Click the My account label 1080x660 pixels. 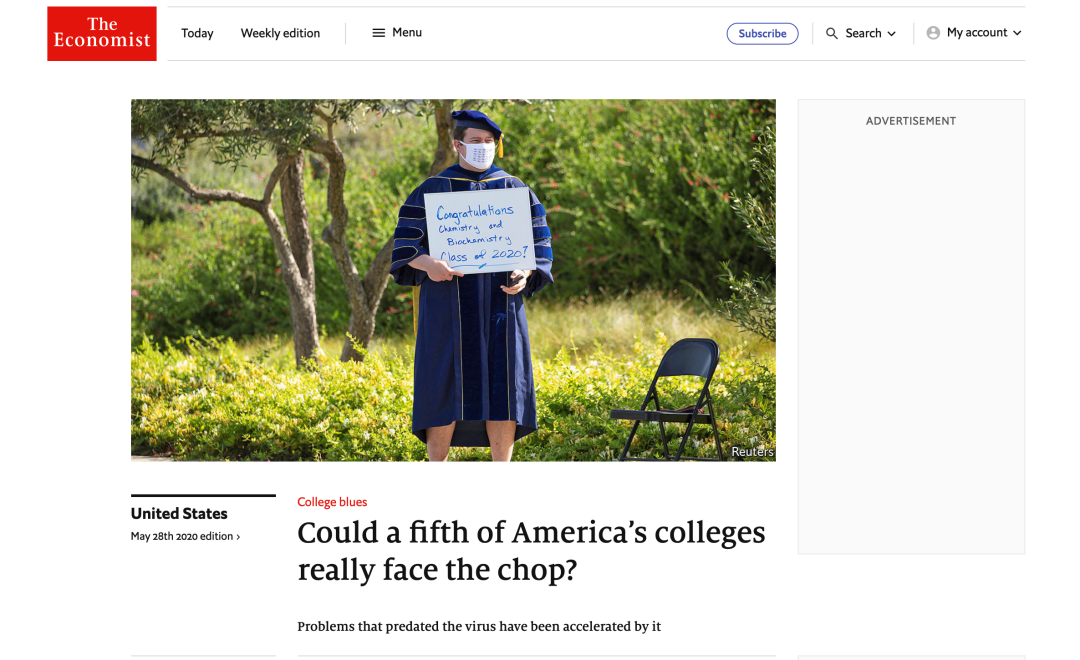[x=976, y=33]
